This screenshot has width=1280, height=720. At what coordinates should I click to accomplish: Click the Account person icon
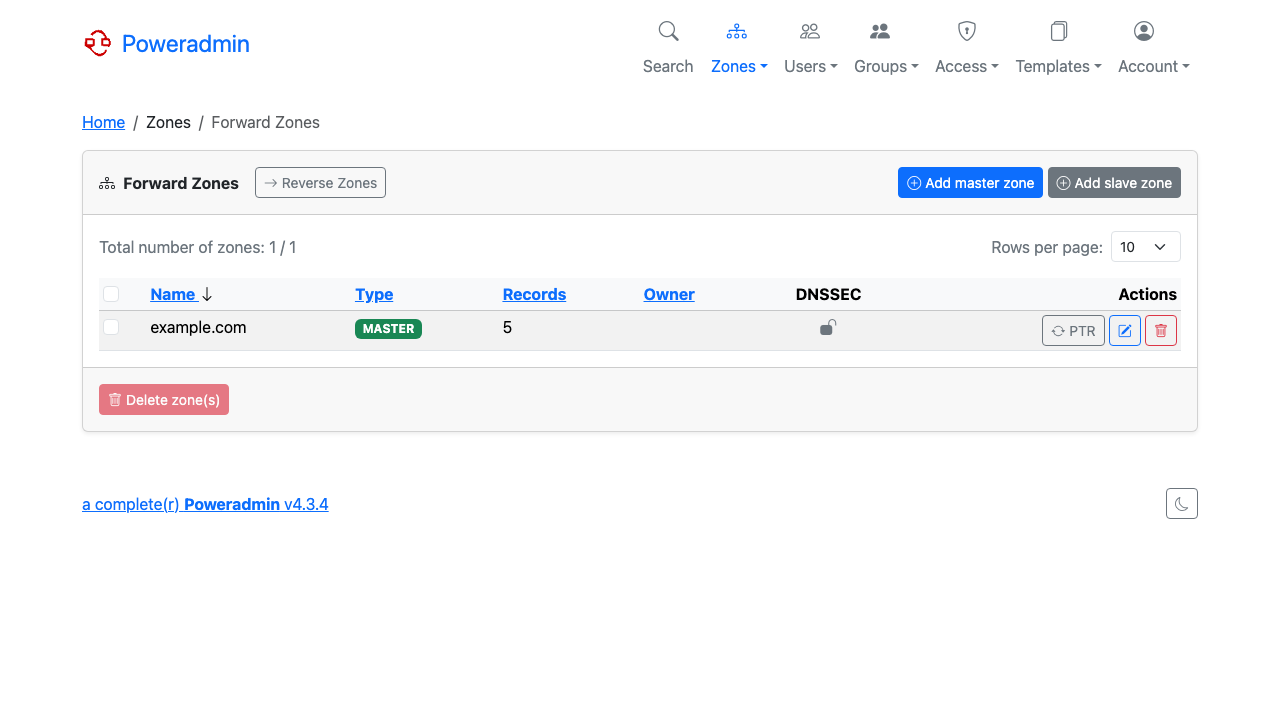coord(1144,31)
